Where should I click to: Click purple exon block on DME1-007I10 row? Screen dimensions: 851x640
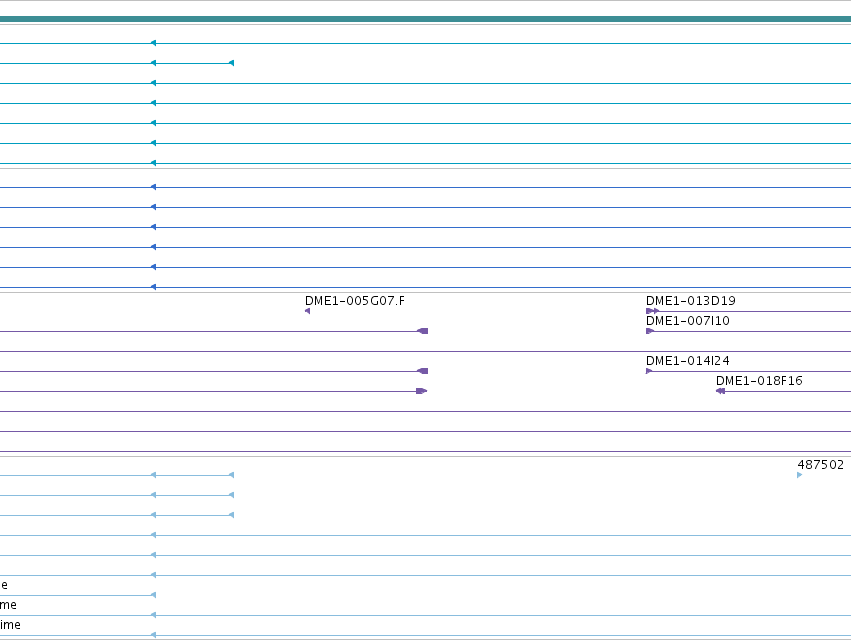pyautogui.click(x=422, y=331)
